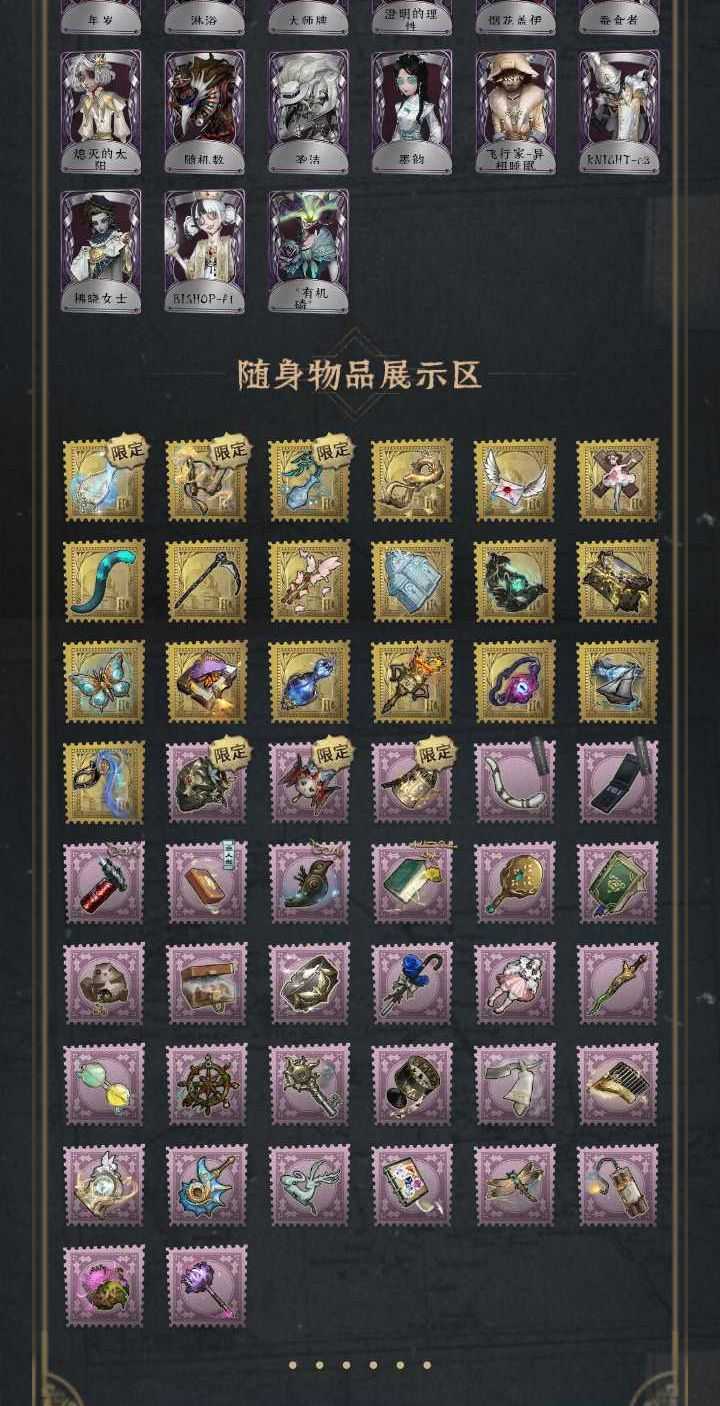The height and width of the screenshot is (1406, 720).
Task: Choose the blue butterfly accessory stamp
Action: (x=104, y=682)
